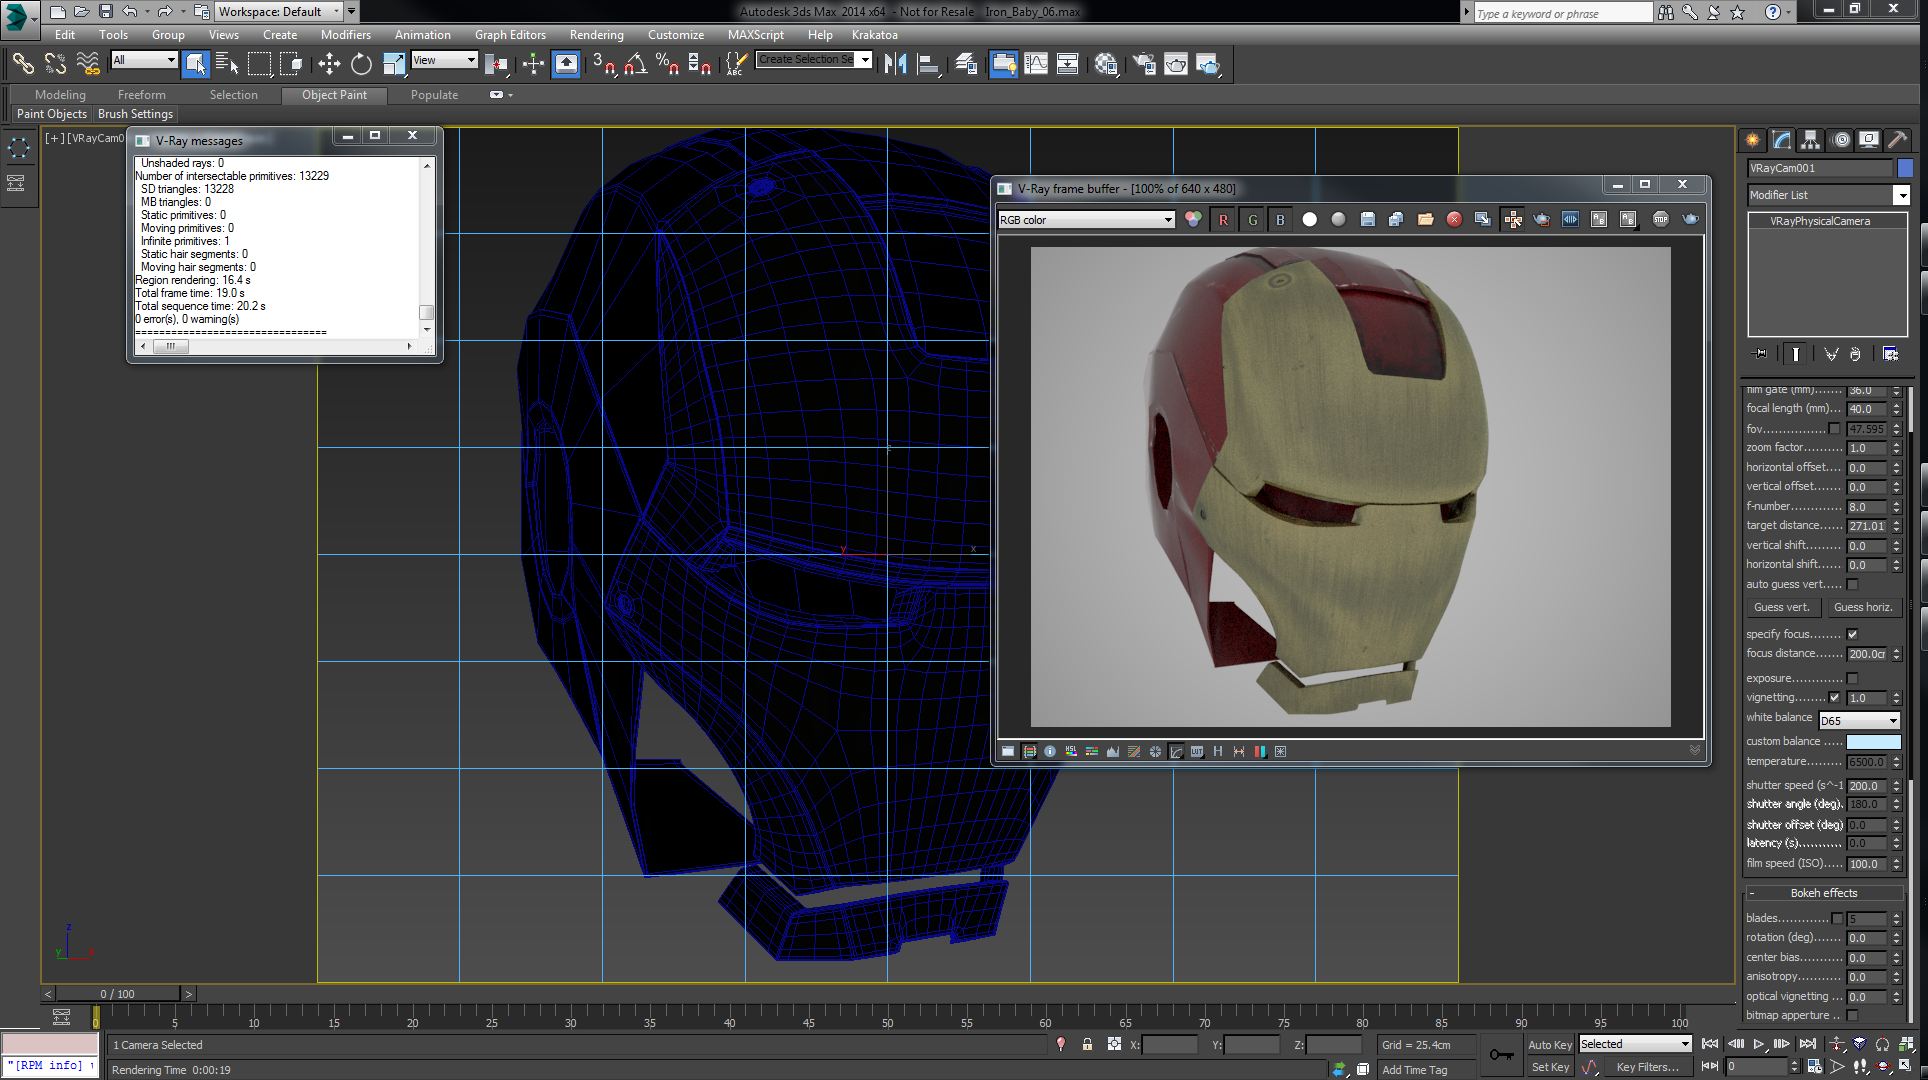Click Key Filters button
Screen dimensions: 1928x1080
point(1648,1067)
